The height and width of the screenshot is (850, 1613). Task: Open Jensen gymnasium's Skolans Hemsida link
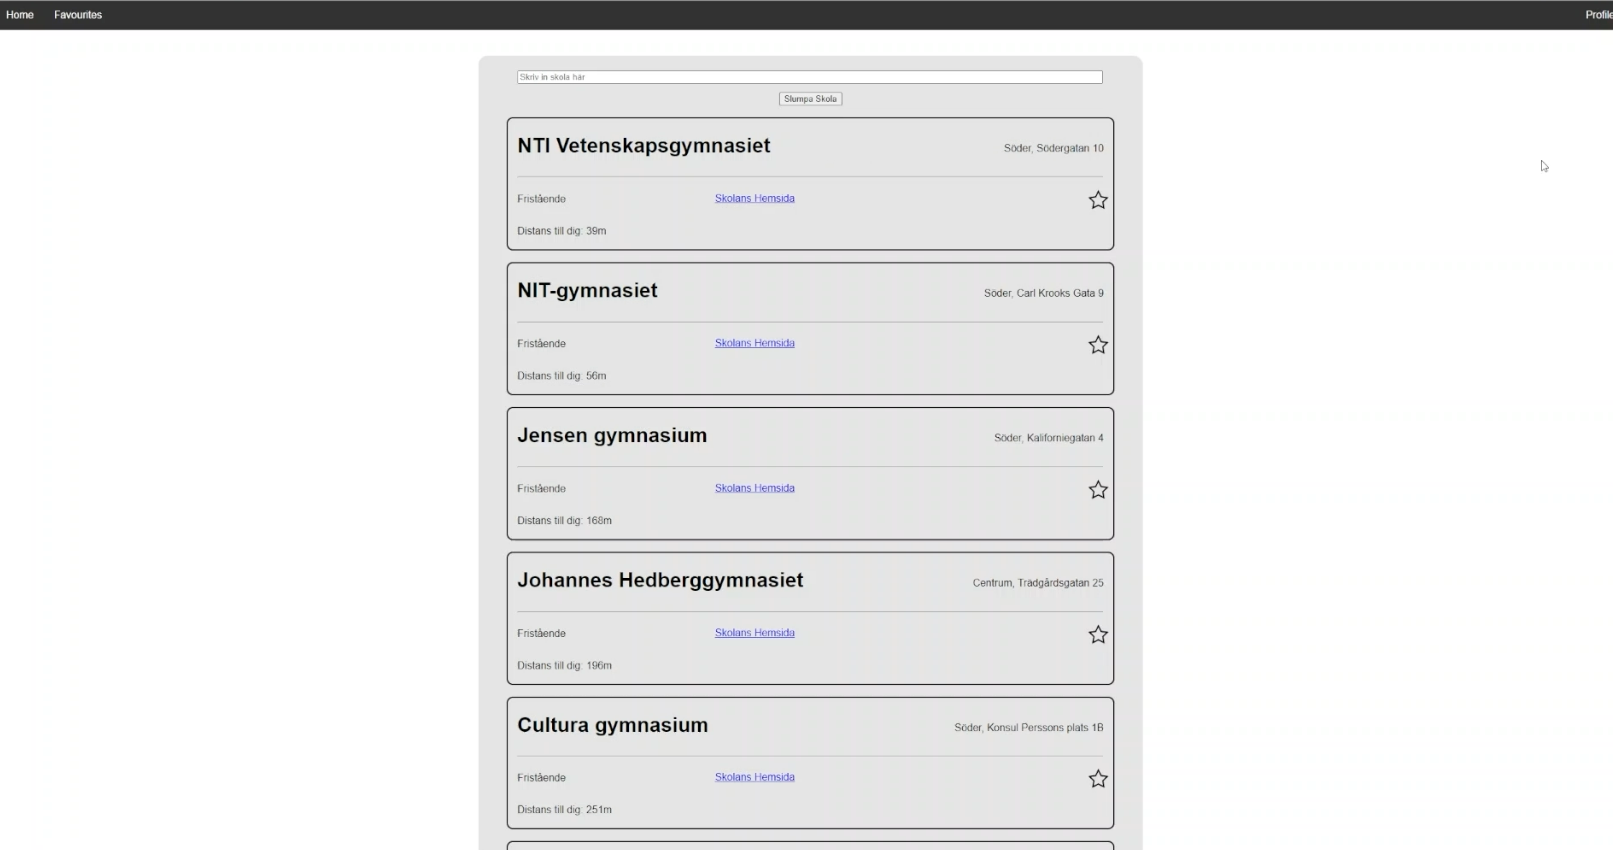coord(755,488)
